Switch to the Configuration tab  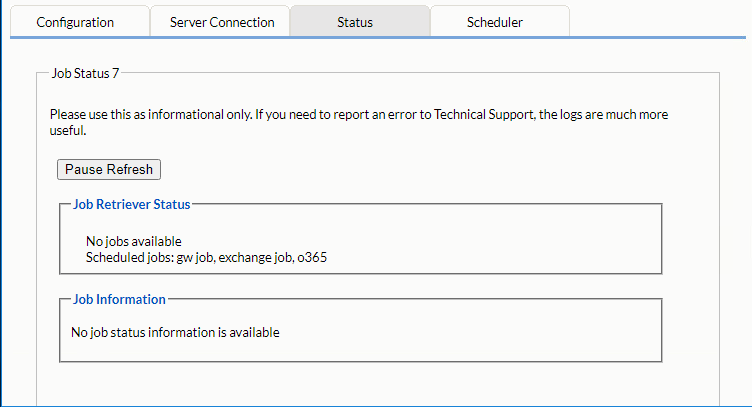click(75, 22)
